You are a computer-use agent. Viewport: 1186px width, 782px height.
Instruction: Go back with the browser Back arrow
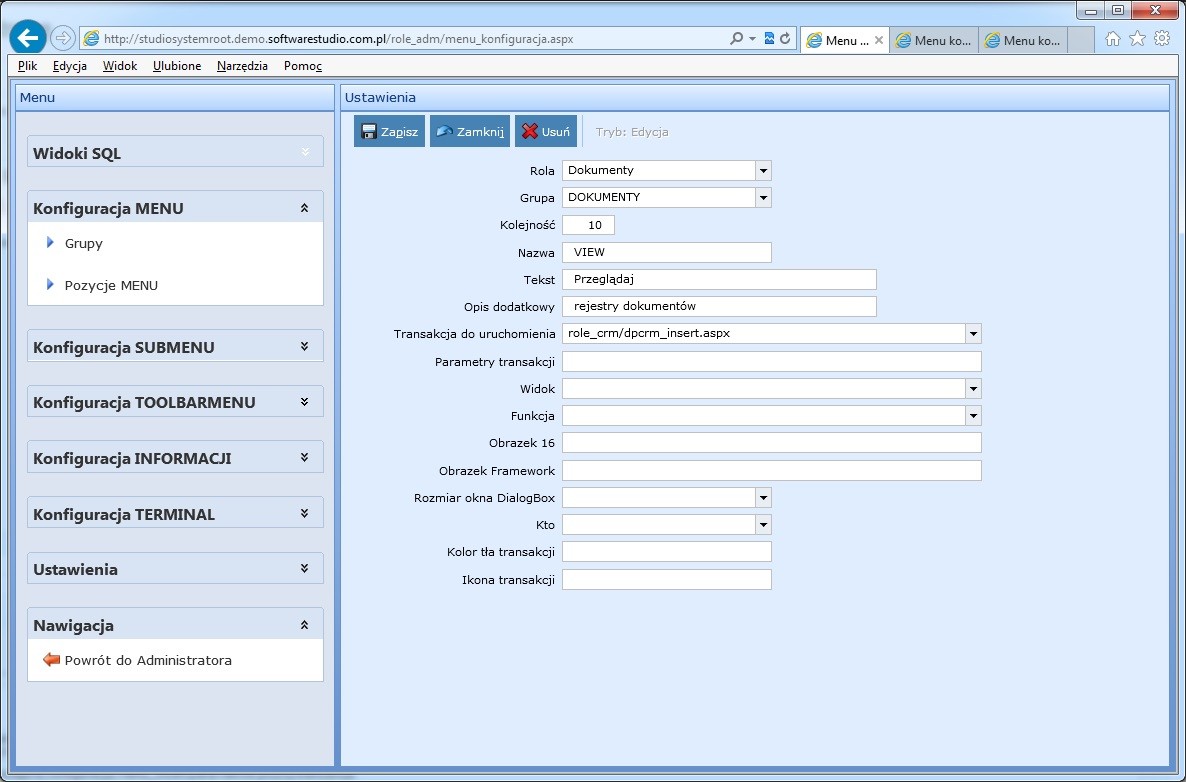point(28,37)
